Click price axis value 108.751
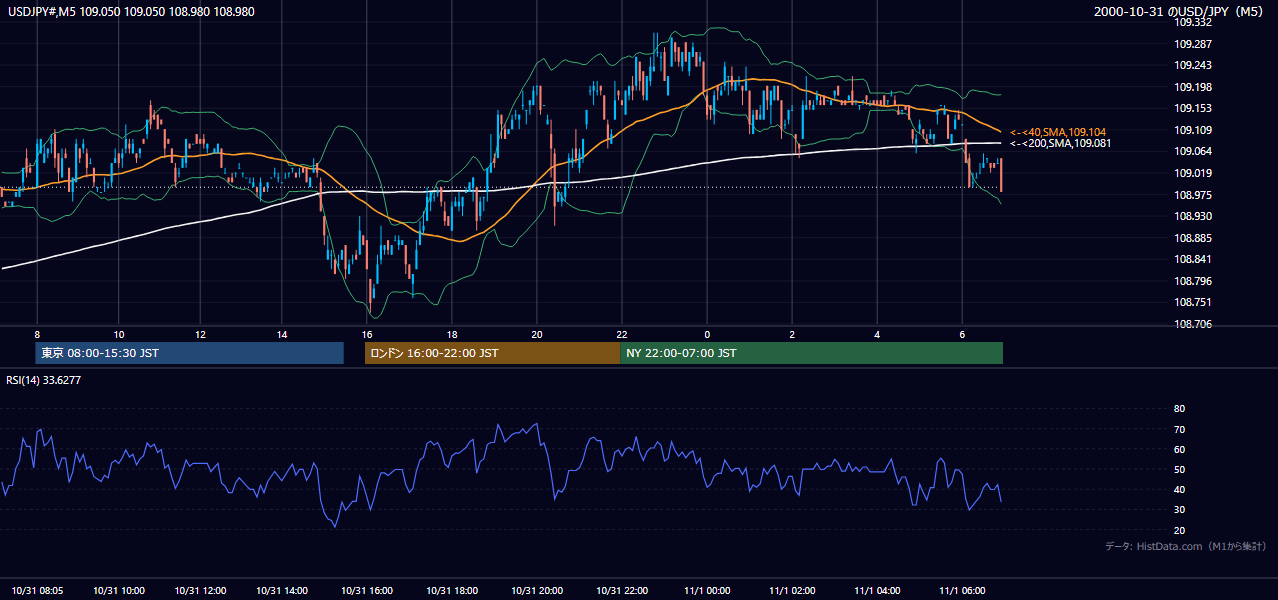 1193,302
